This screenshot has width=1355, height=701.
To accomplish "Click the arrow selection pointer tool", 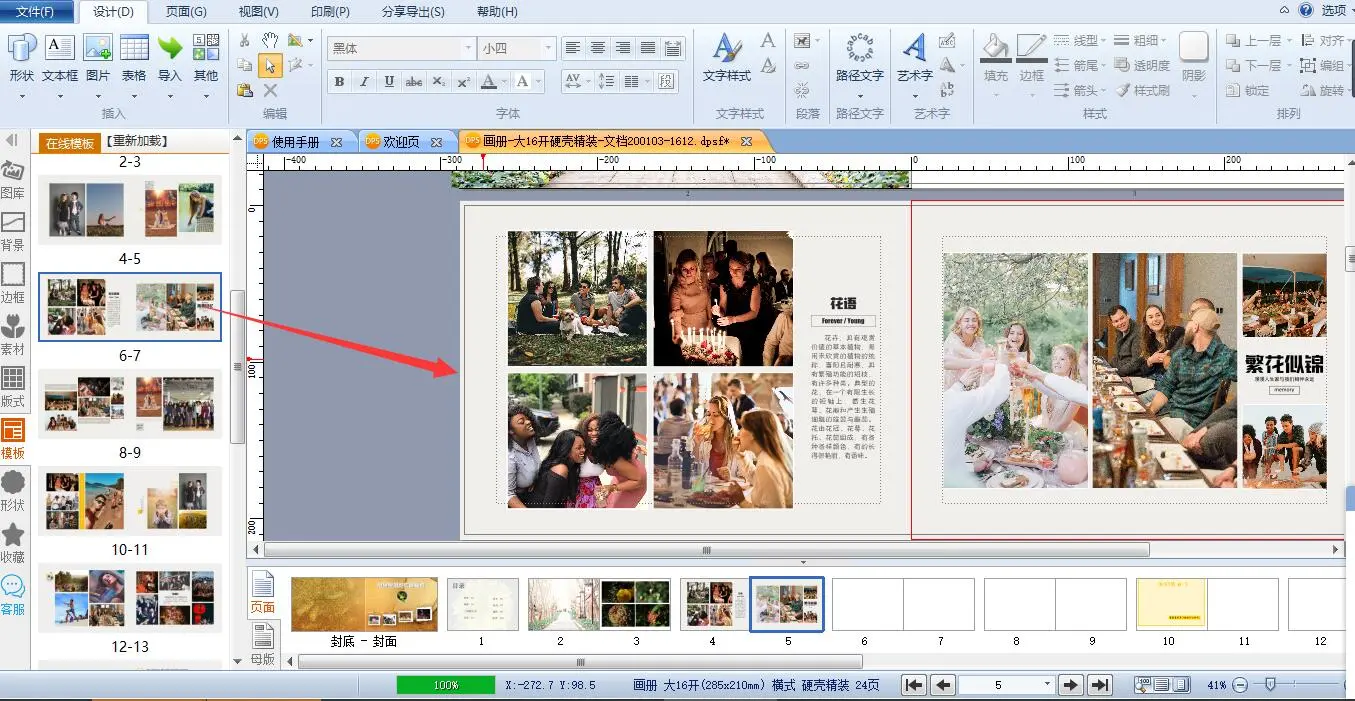I will point(269,65).
